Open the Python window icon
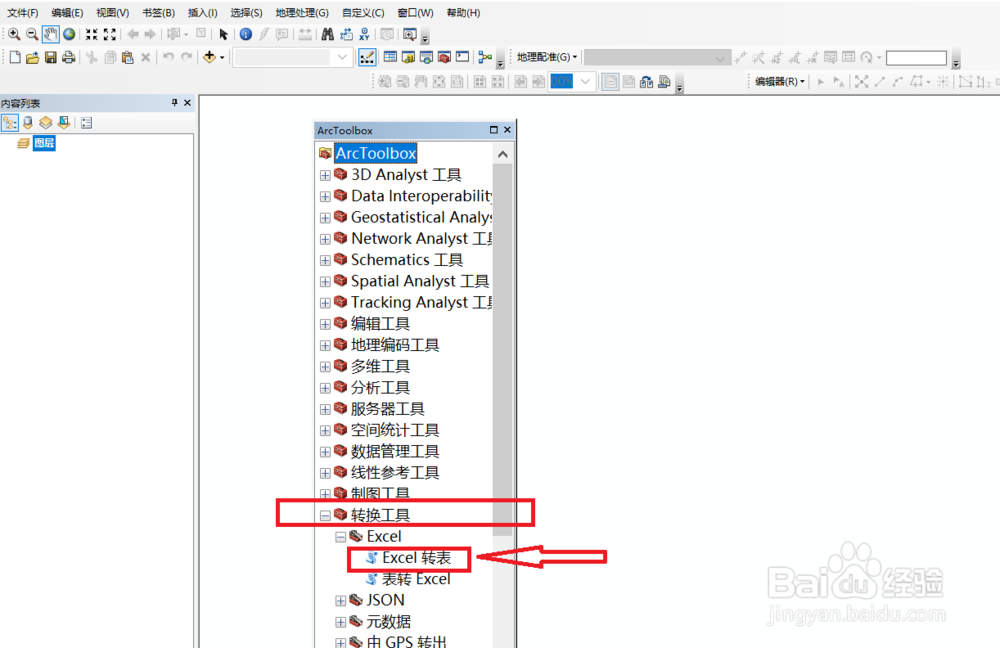1000x648 pixels. (462, 57)
